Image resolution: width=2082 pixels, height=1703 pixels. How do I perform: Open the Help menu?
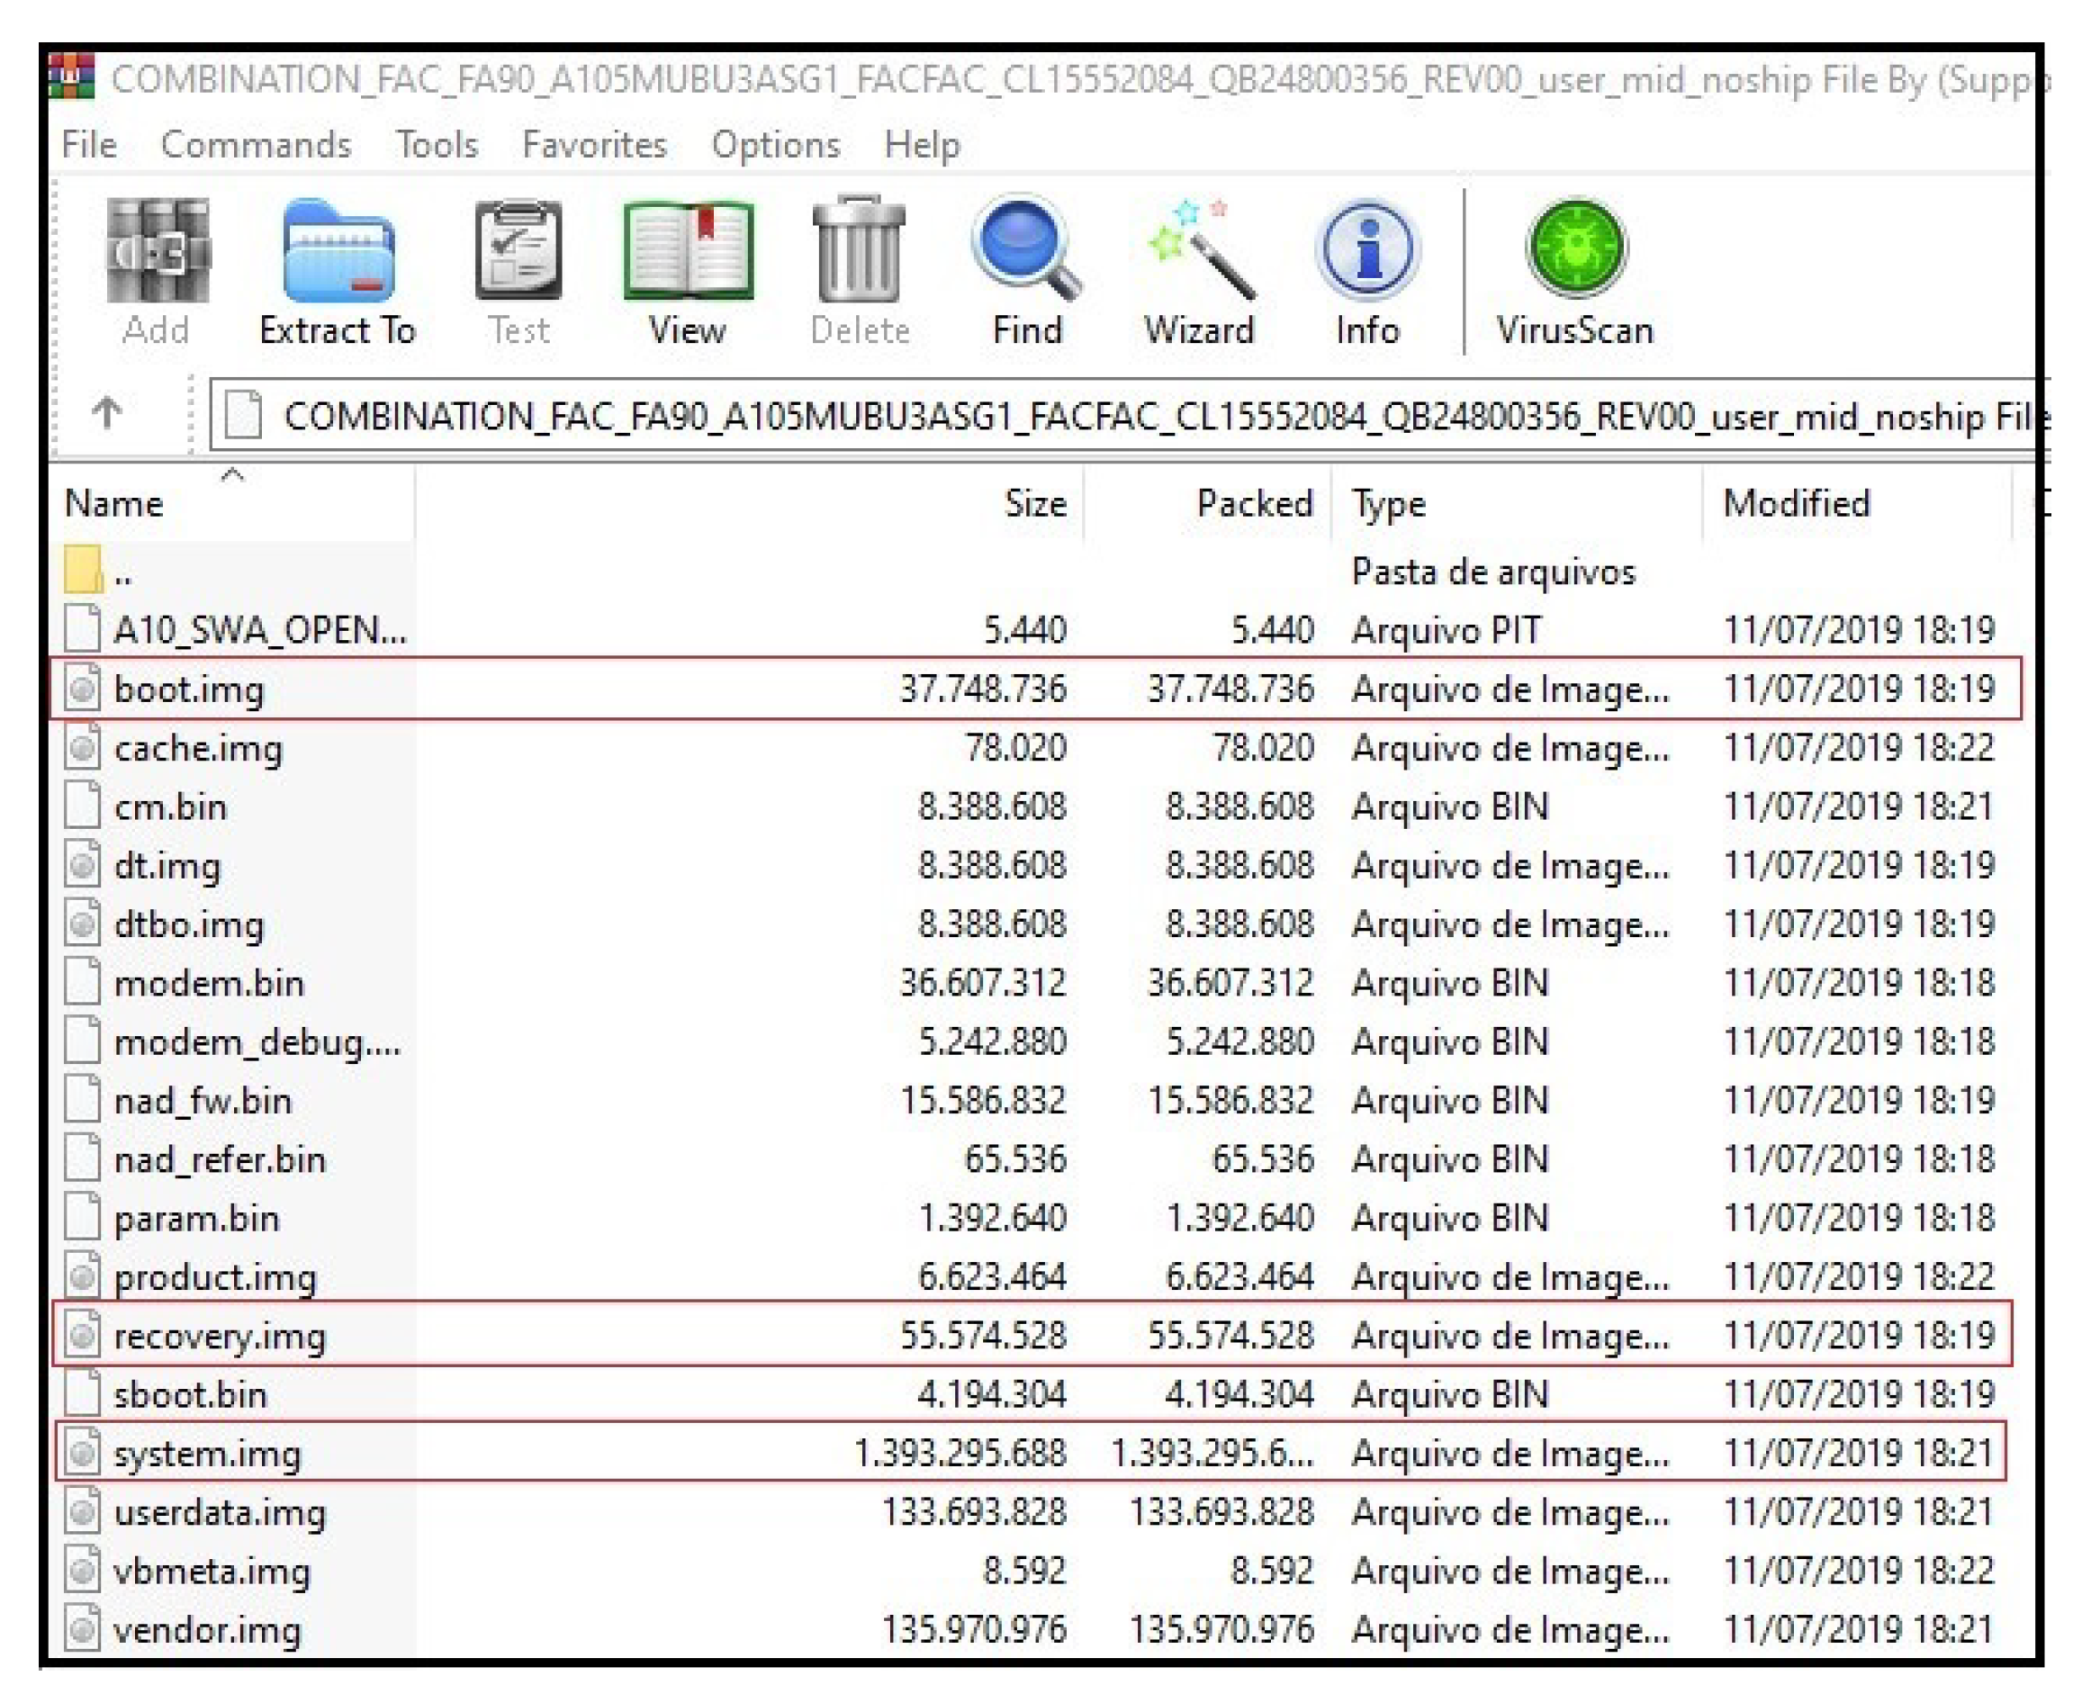click(x=922, y=145)
